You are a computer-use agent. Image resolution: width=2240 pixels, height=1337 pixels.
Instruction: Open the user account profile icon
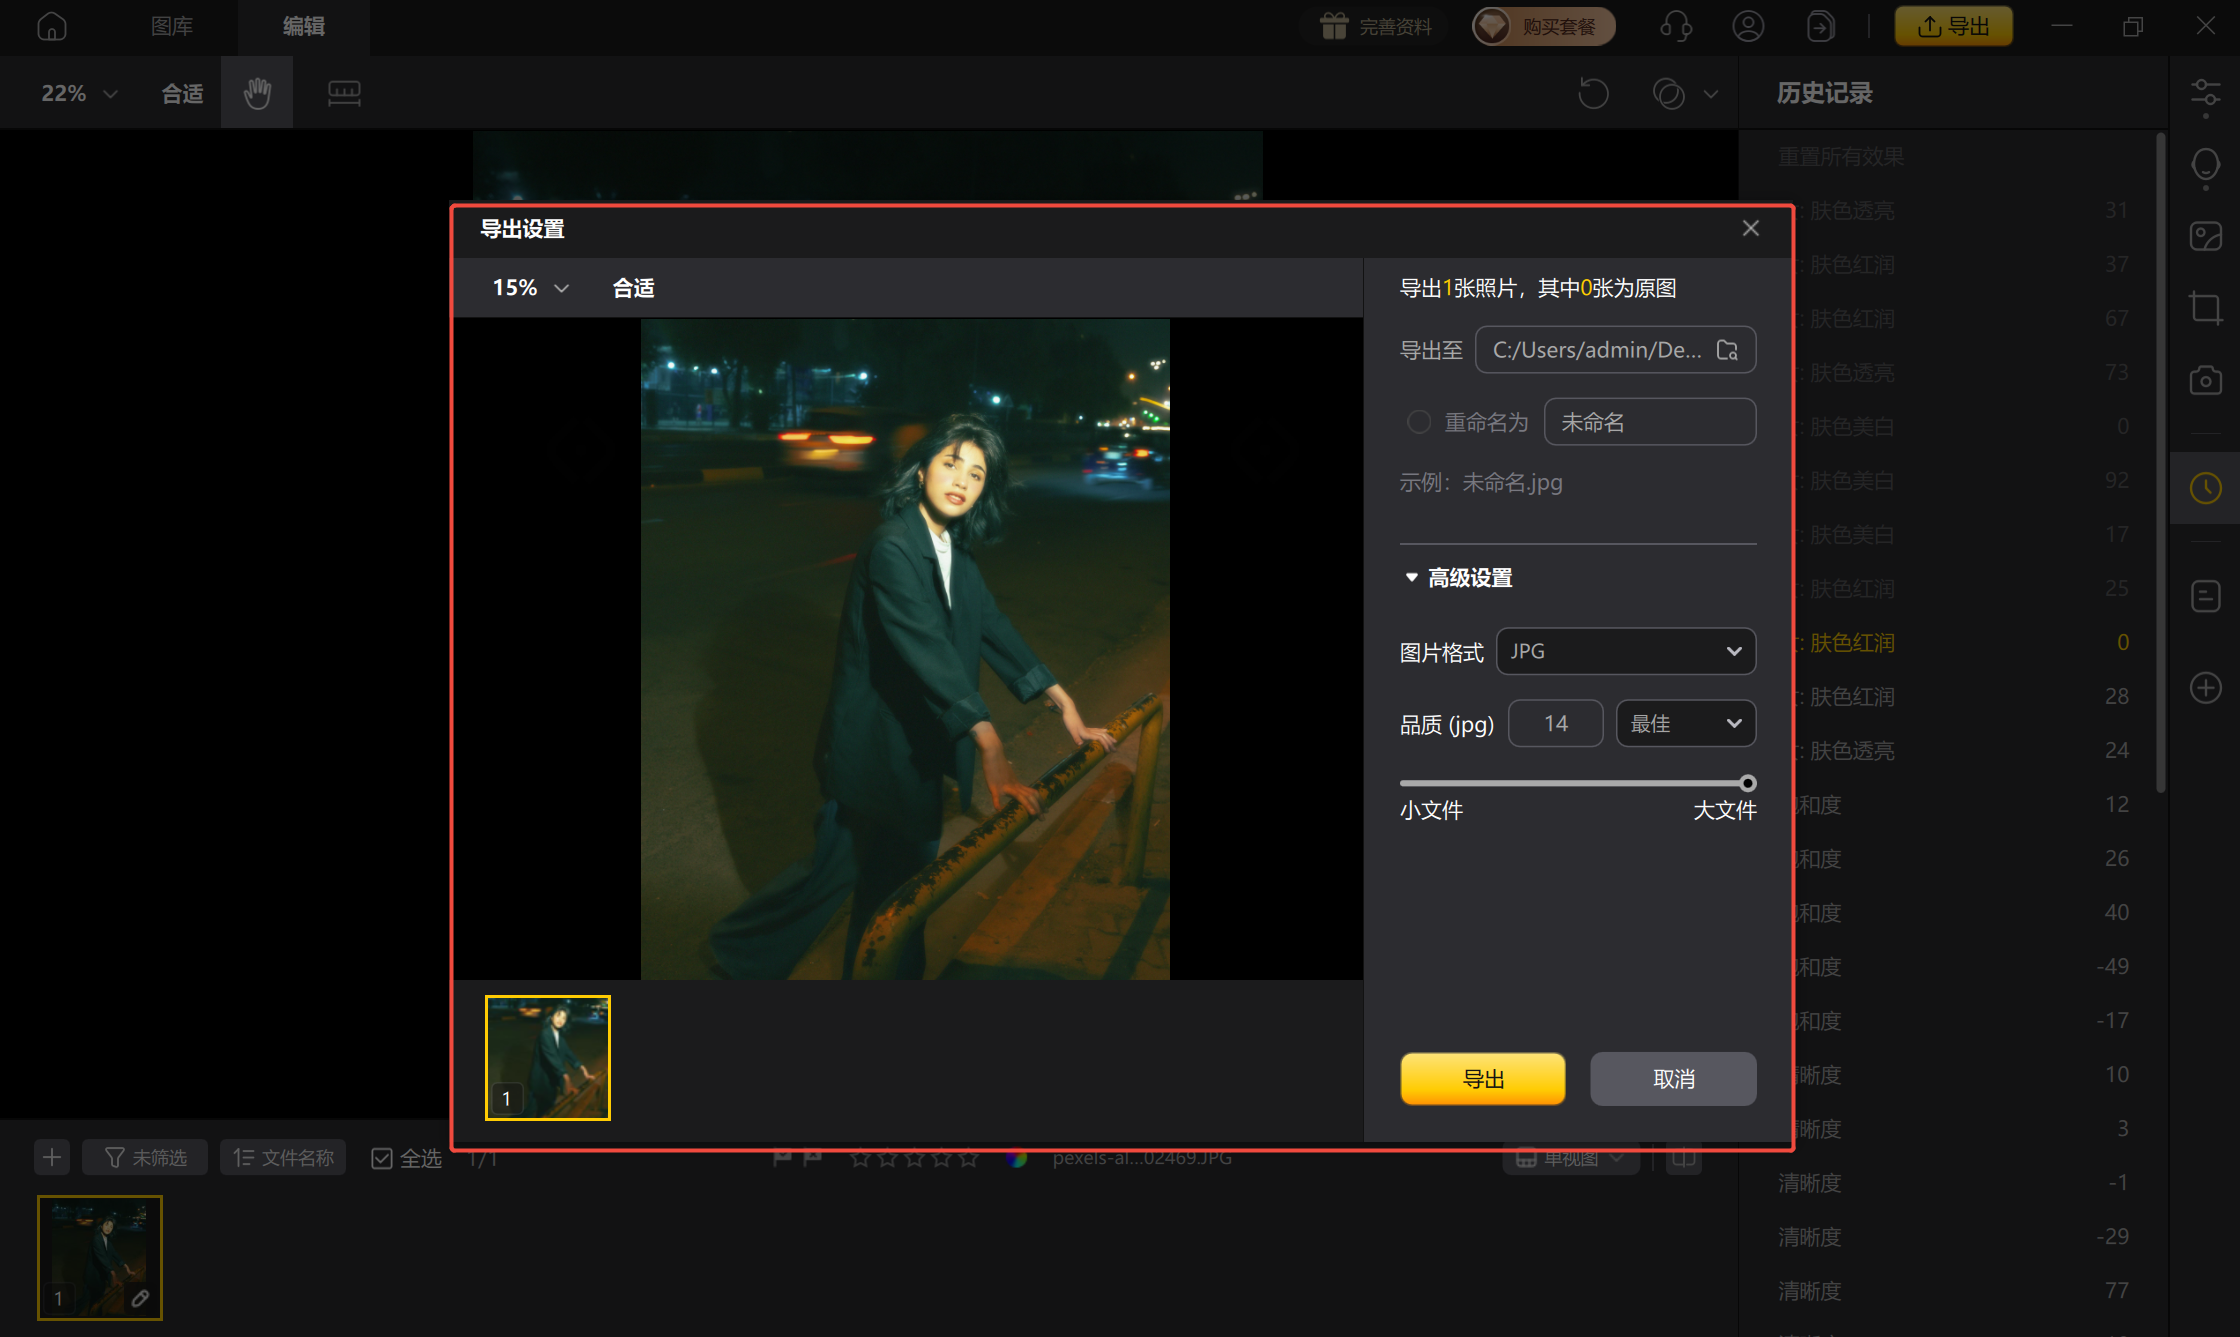(1748, 27)
